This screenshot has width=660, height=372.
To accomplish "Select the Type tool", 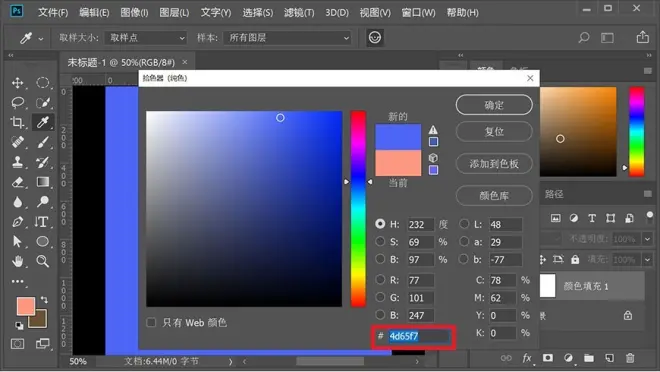I will tap(43, 222).
